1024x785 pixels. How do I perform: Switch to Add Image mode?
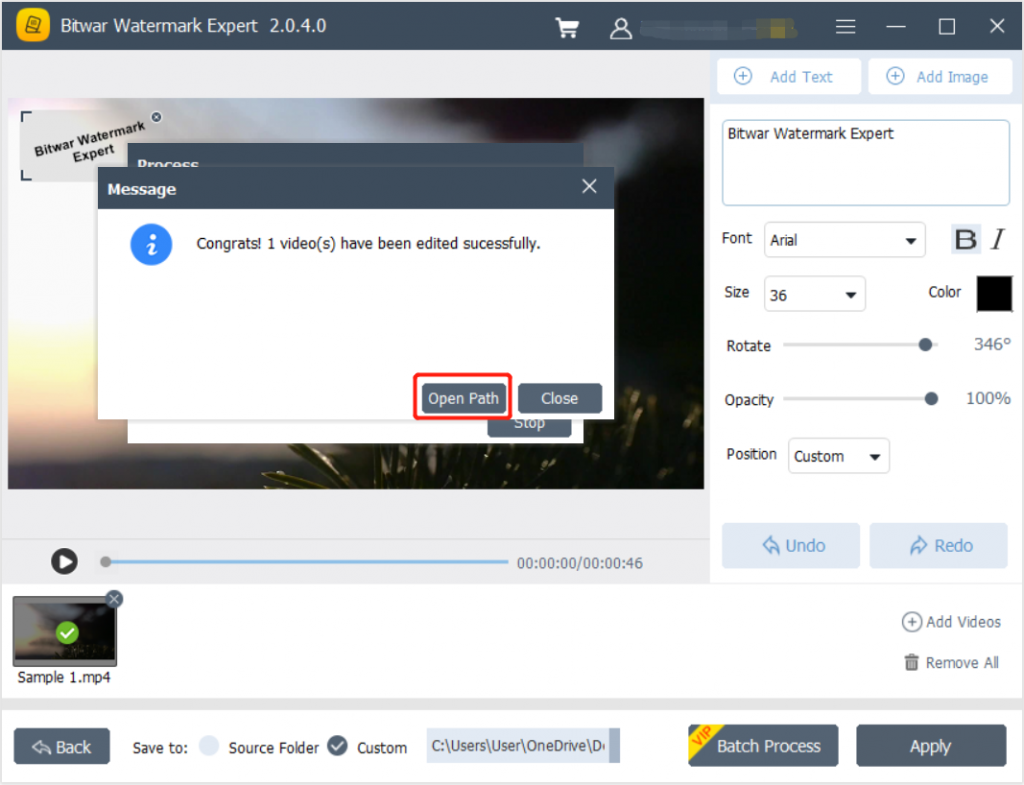click(x=940, y=76)
